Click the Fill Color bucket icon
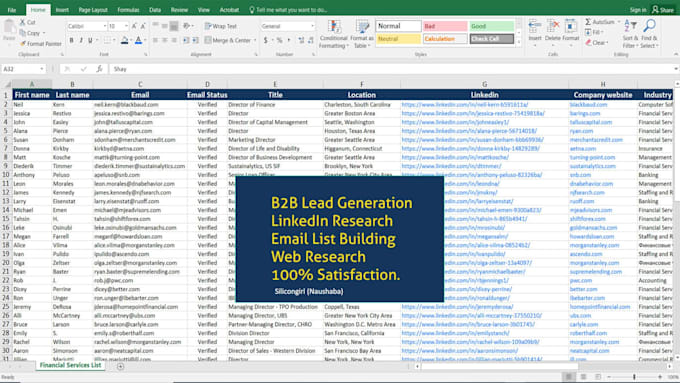The width and height of the screenshot is (680, 383). click(124, 40)
